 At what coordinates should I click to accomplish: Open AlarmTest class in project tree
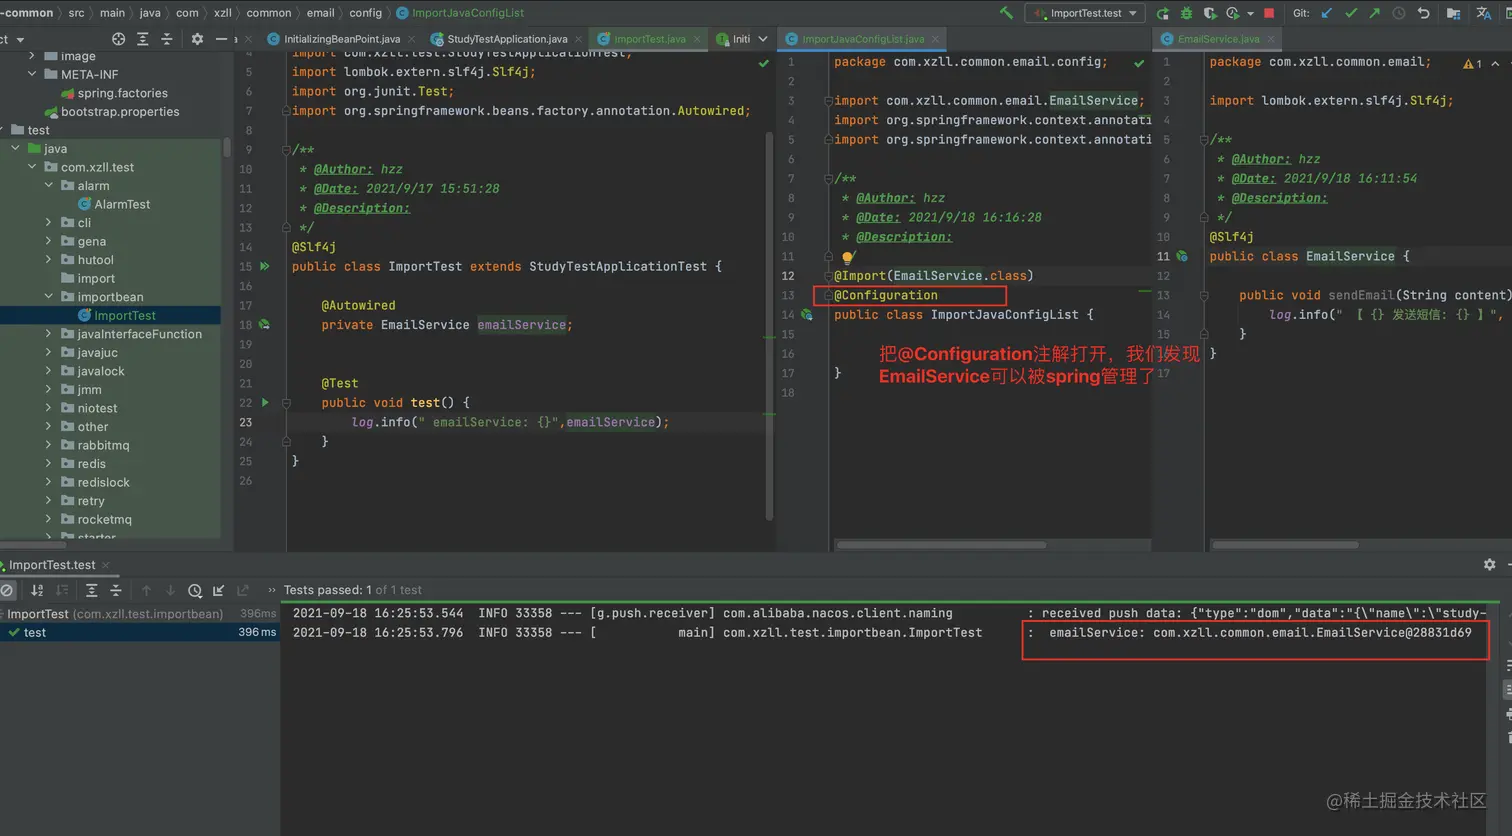(121, 204)
